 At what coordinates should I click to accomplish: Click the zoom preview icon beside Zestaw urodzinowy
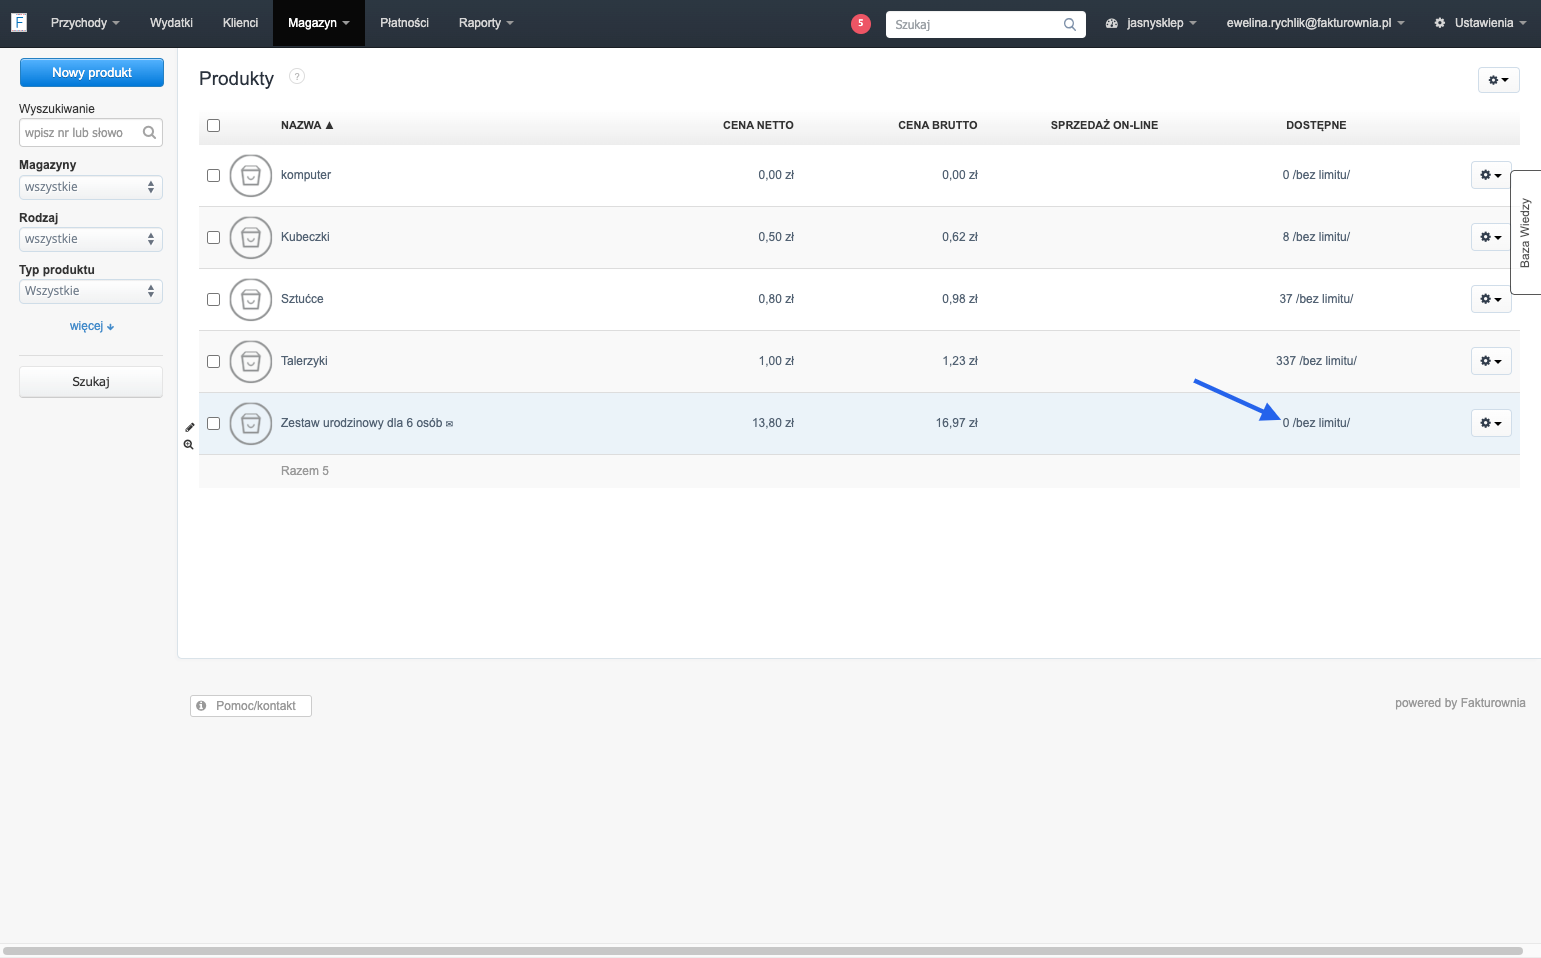188,444
